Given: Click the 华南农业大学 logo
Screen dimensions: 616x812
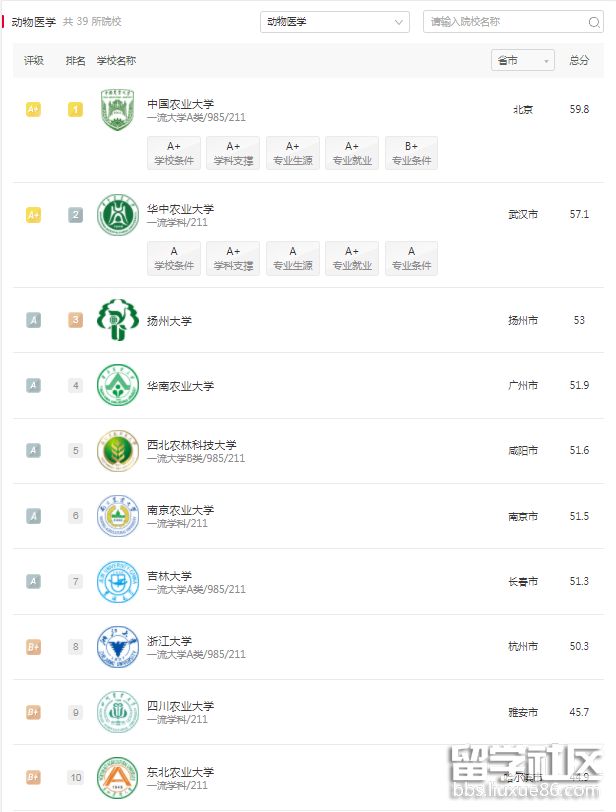Looking at the screenshot, I should coord(116,386).
